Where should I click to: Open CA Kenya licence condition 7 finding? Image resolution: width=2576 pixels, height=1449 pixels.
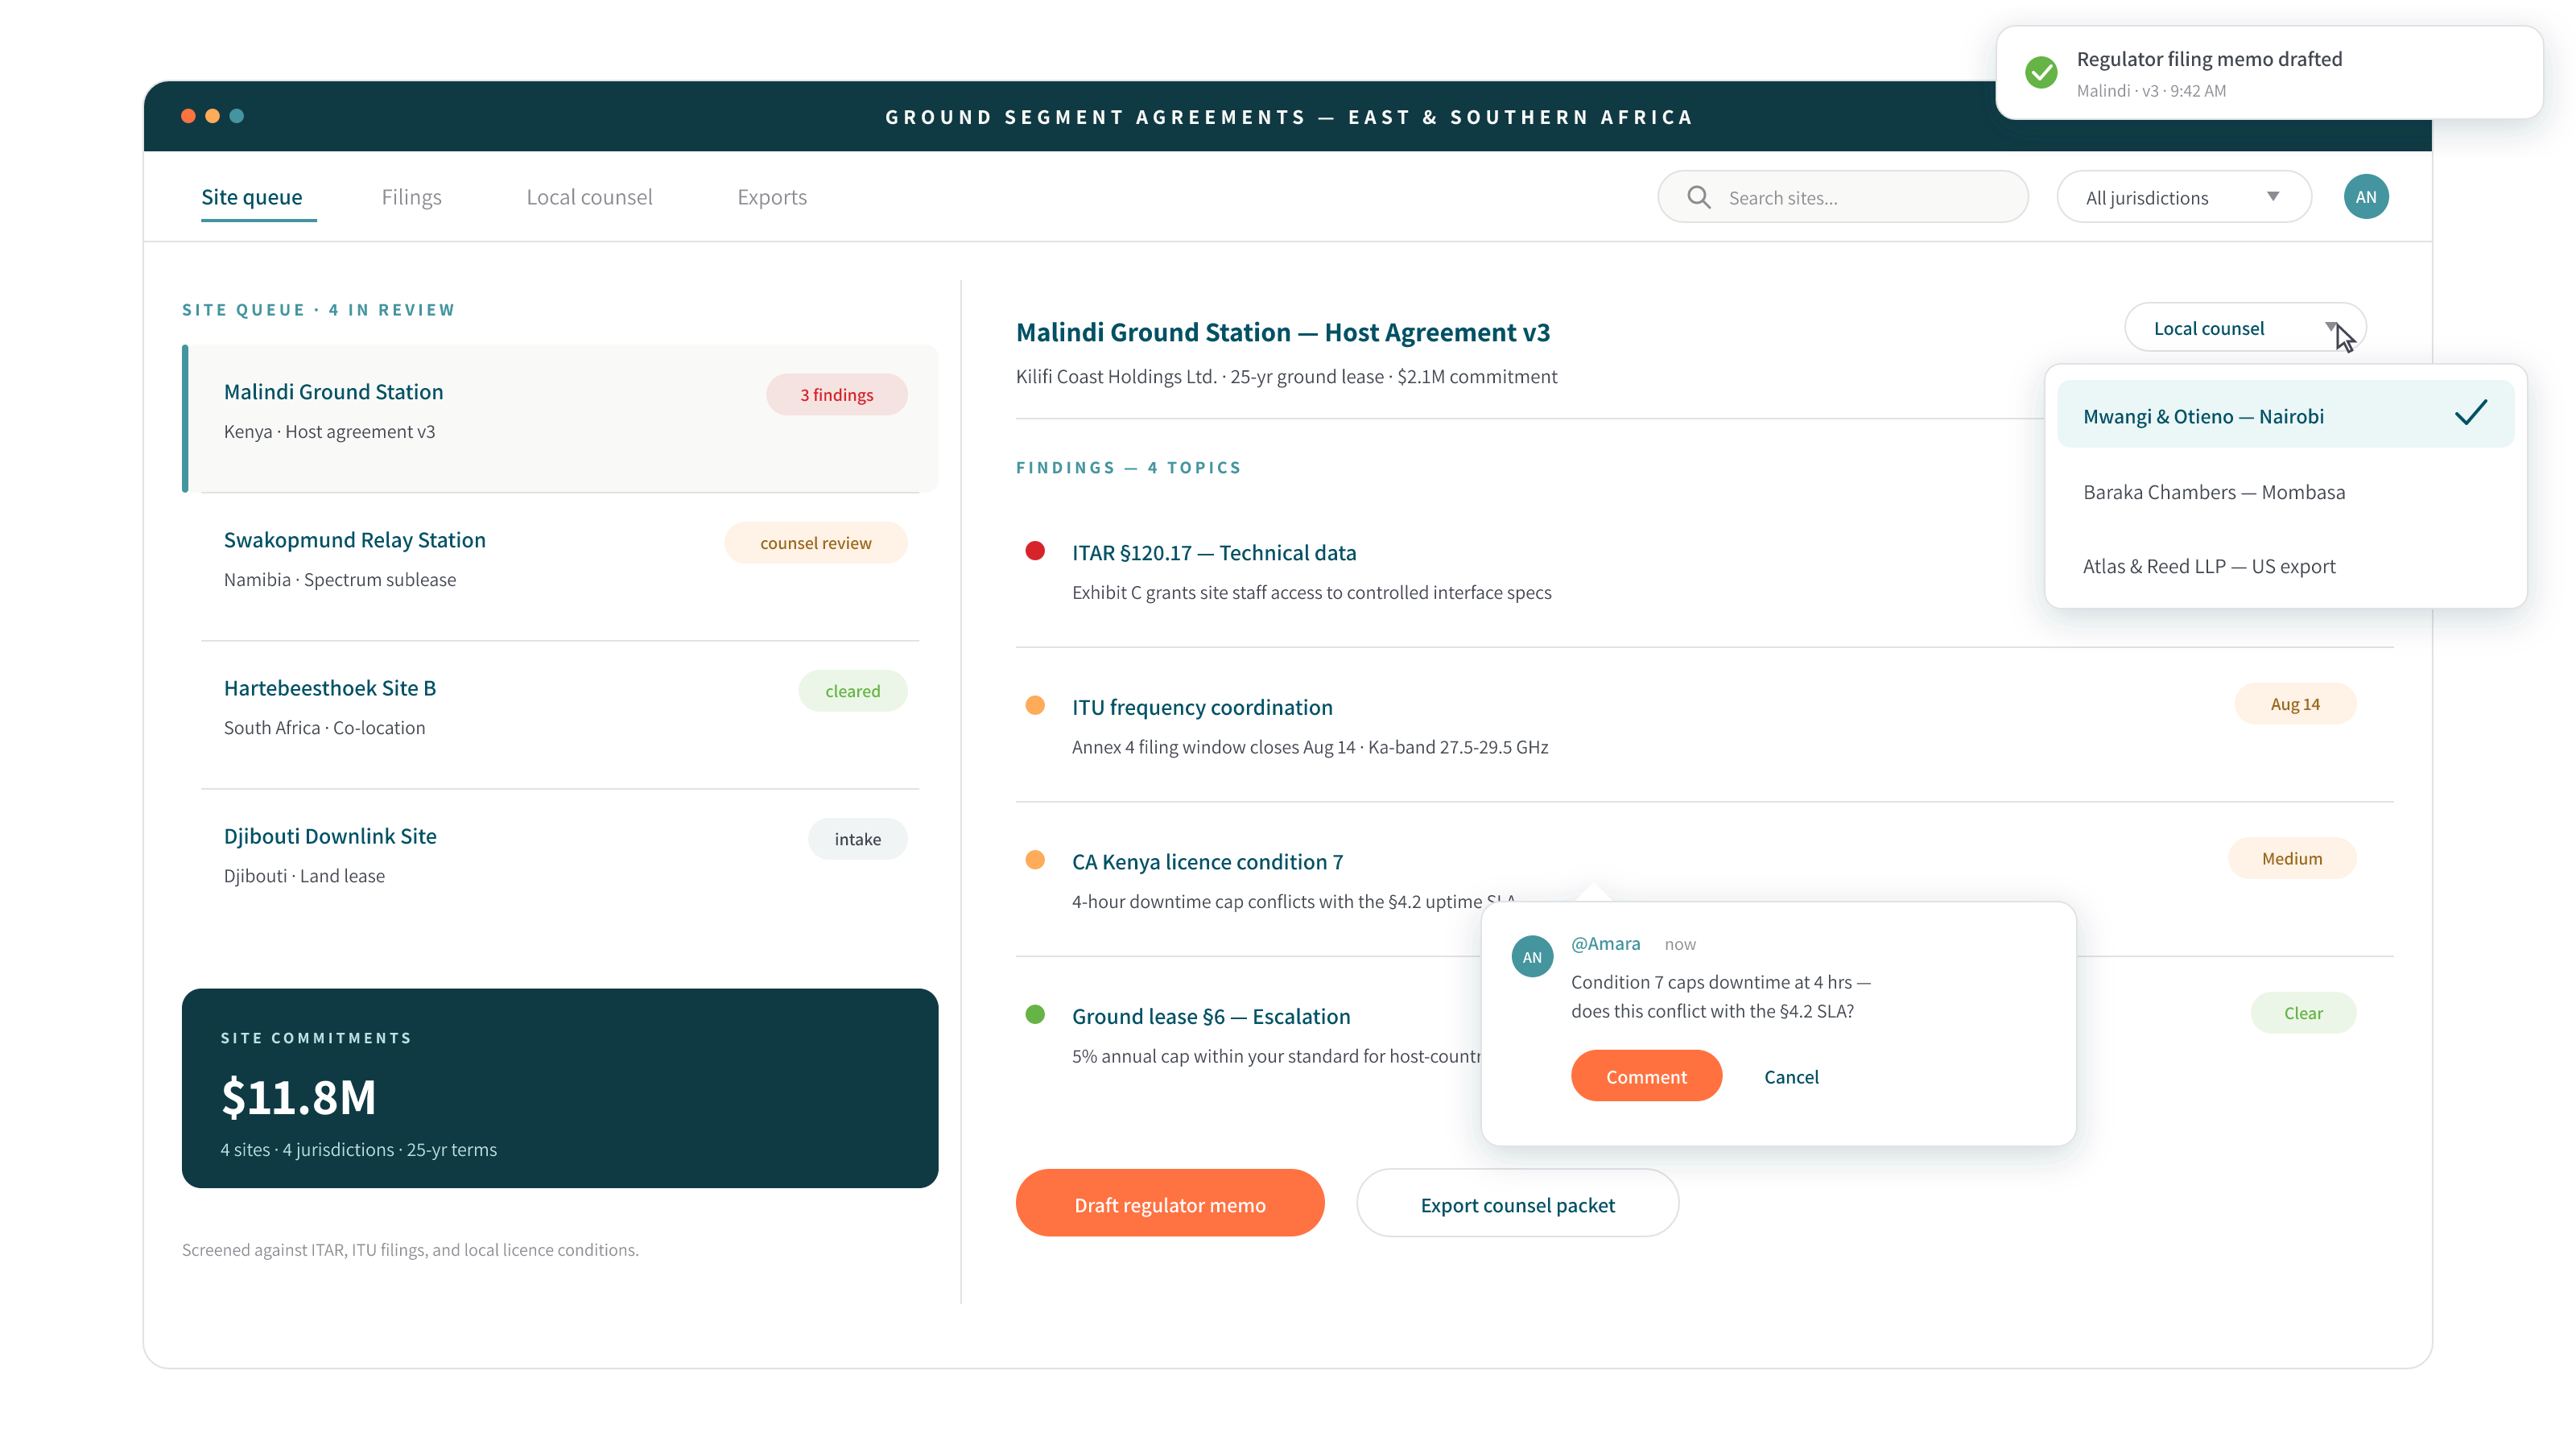pyautogui.click(x=1207, y=861)
